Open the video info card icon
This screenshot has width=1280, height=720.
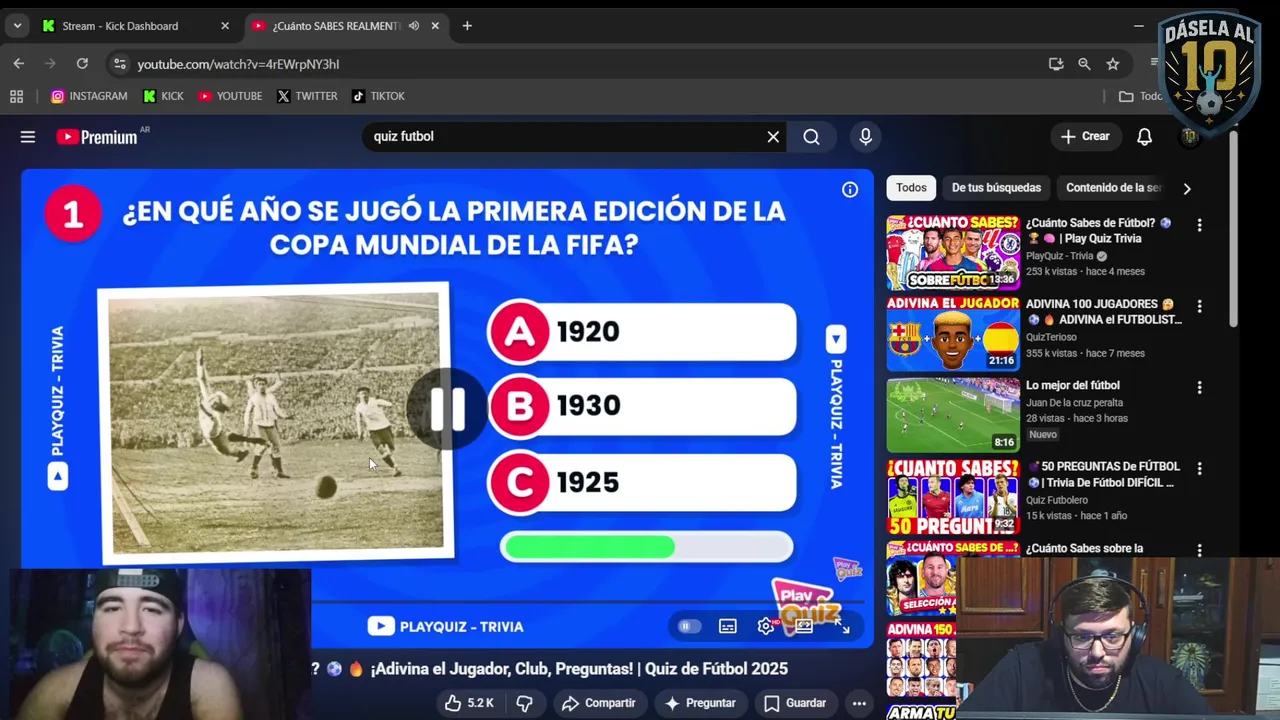pyautogui.click(x=850, y=189)
